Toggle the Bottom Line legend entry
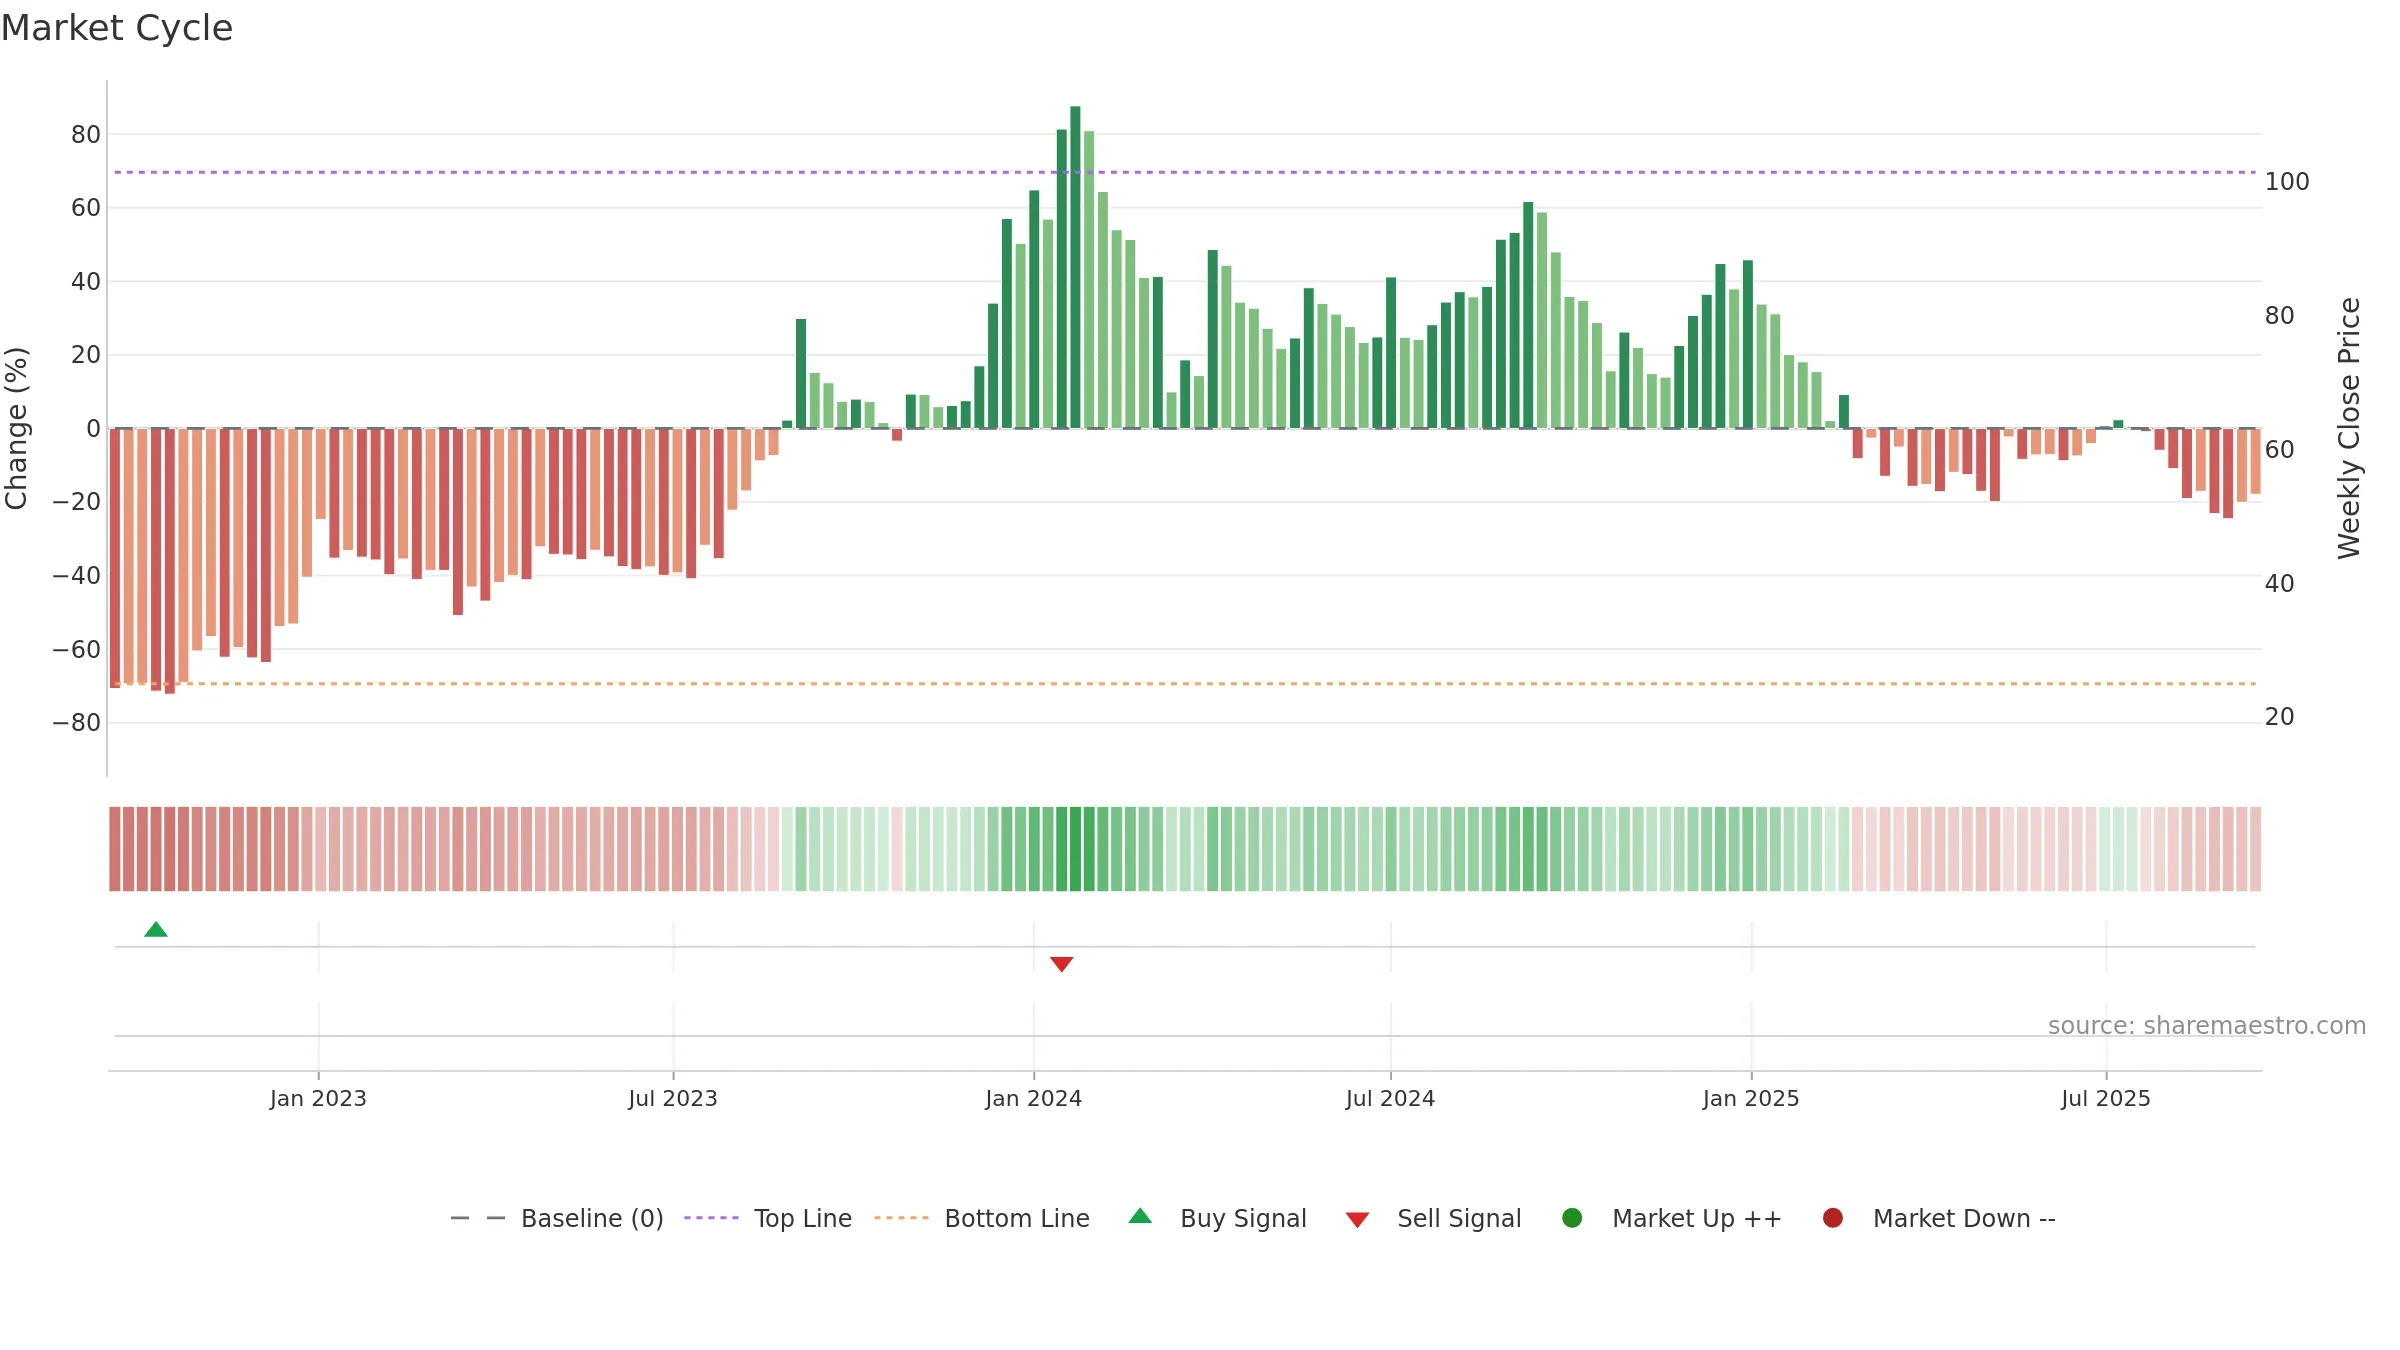2400x1350 pixels. 982,1218
